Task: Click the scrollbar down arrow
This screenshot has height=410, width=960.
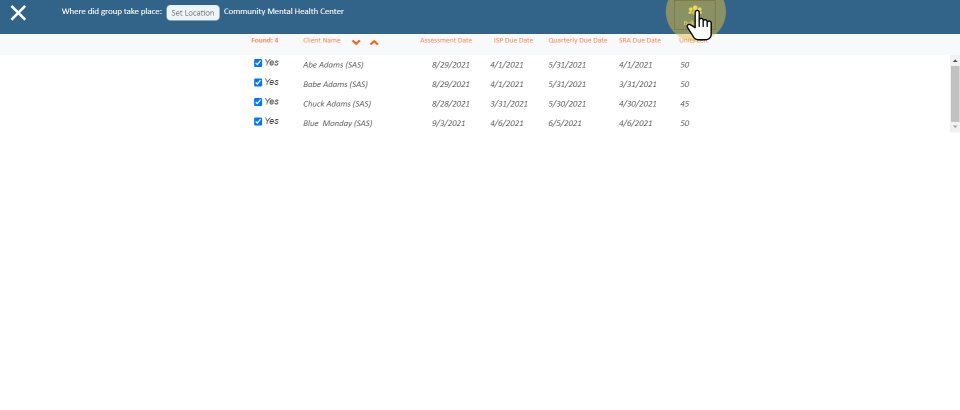Action: point(954,125)
